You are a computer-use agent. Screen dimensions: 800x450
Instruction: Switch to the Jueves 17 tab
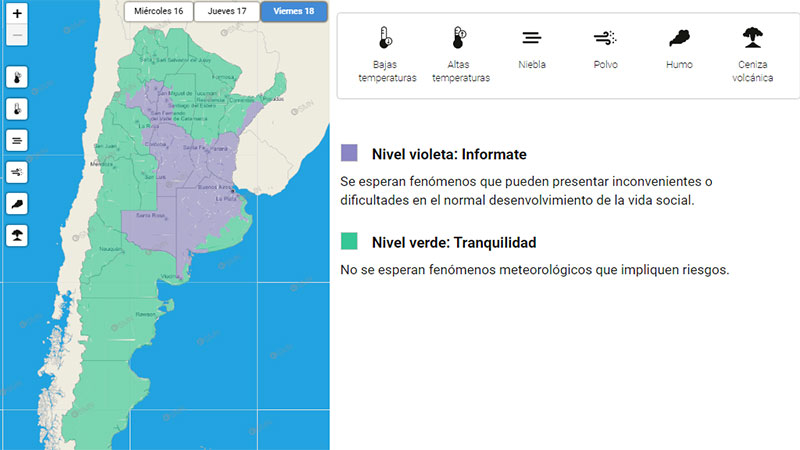click(x=226, y=11)
